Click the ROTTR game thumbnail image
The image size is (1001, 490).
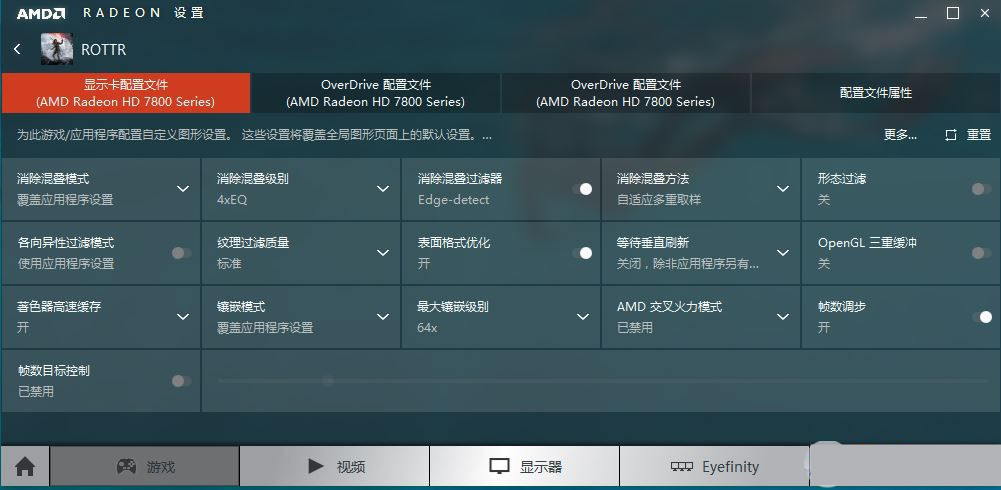point(57,49)
